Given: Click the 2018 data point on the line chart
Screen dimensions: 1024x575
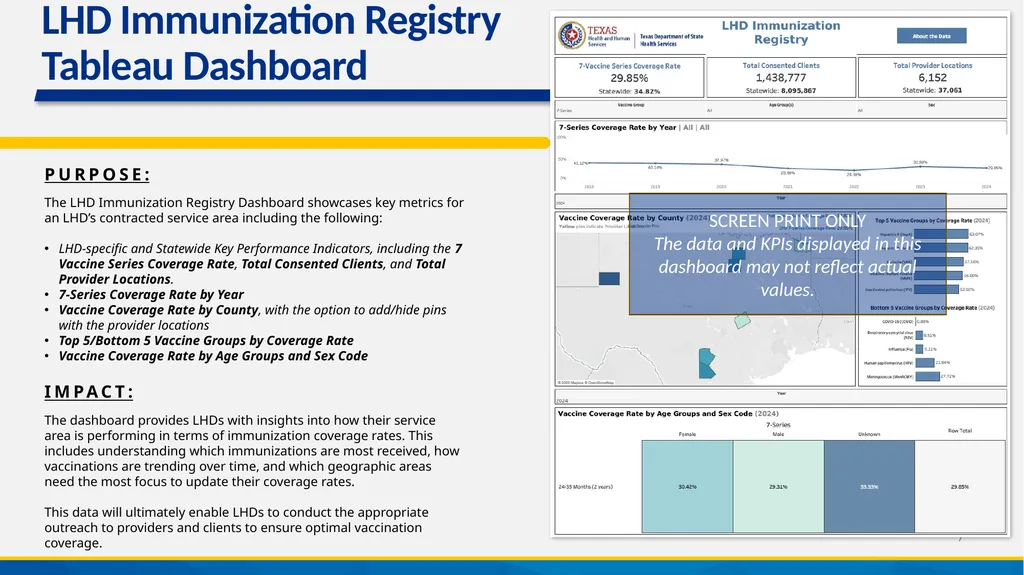Looking at the screenshot, I should [x=589, y=163].
